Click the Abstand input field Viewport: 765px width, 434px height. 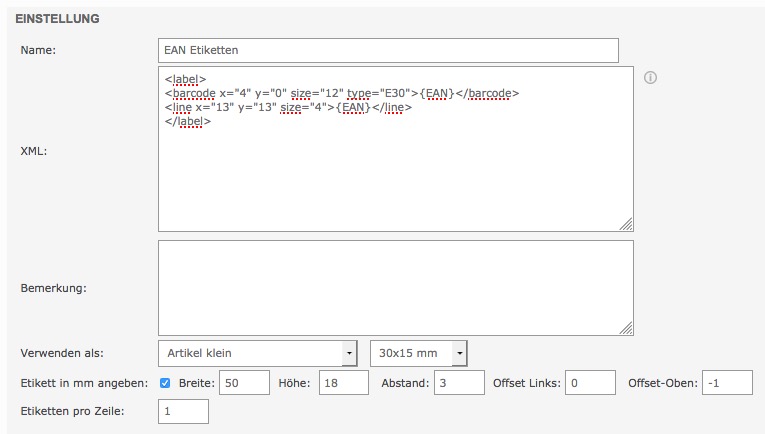459,383
